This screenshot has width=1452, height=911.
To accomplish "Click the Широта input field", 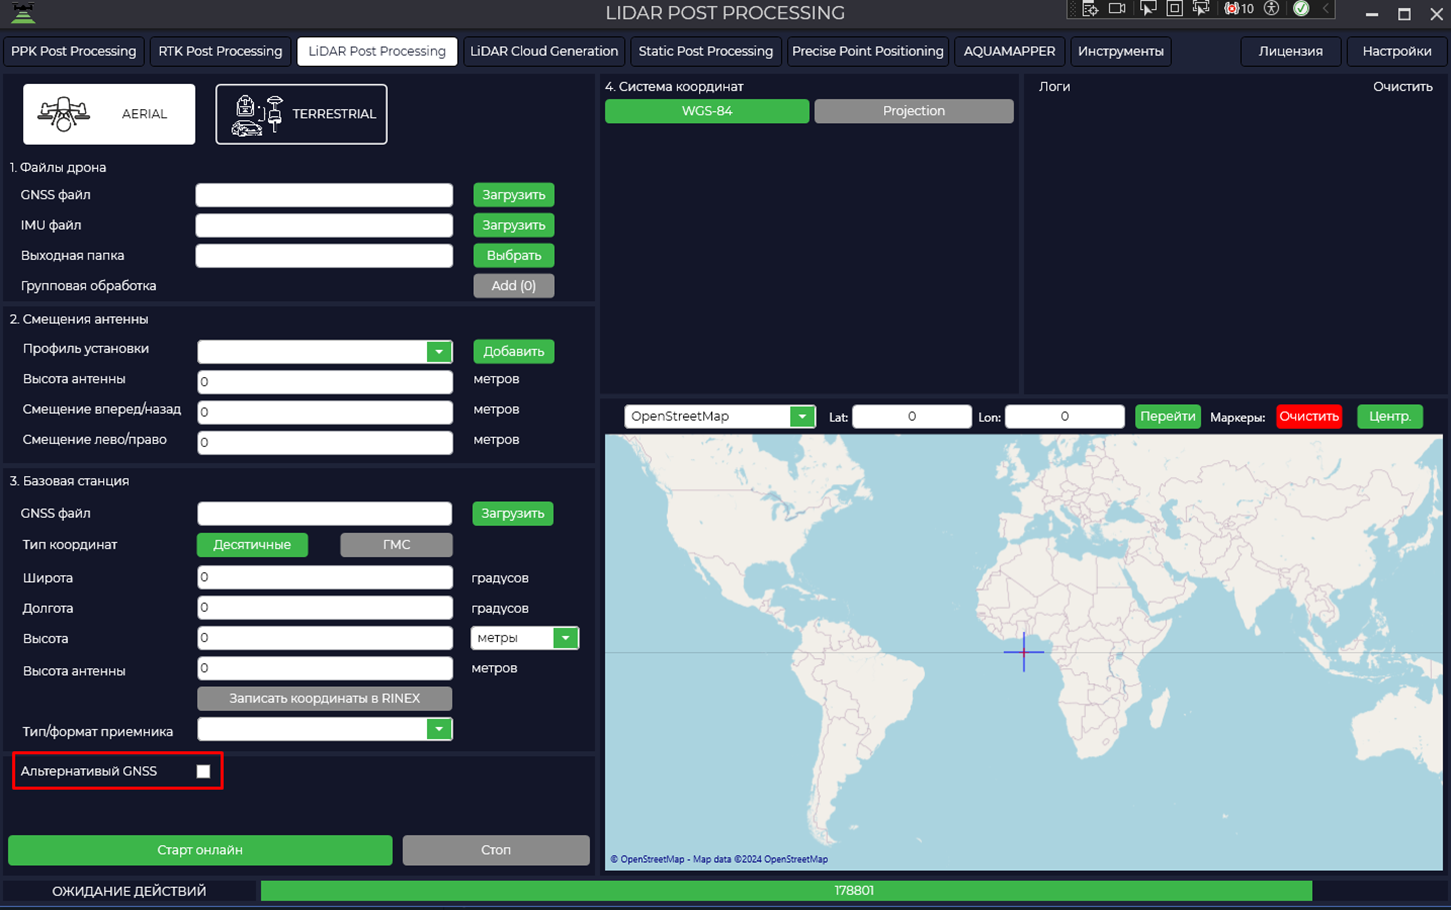I will 325,577.
